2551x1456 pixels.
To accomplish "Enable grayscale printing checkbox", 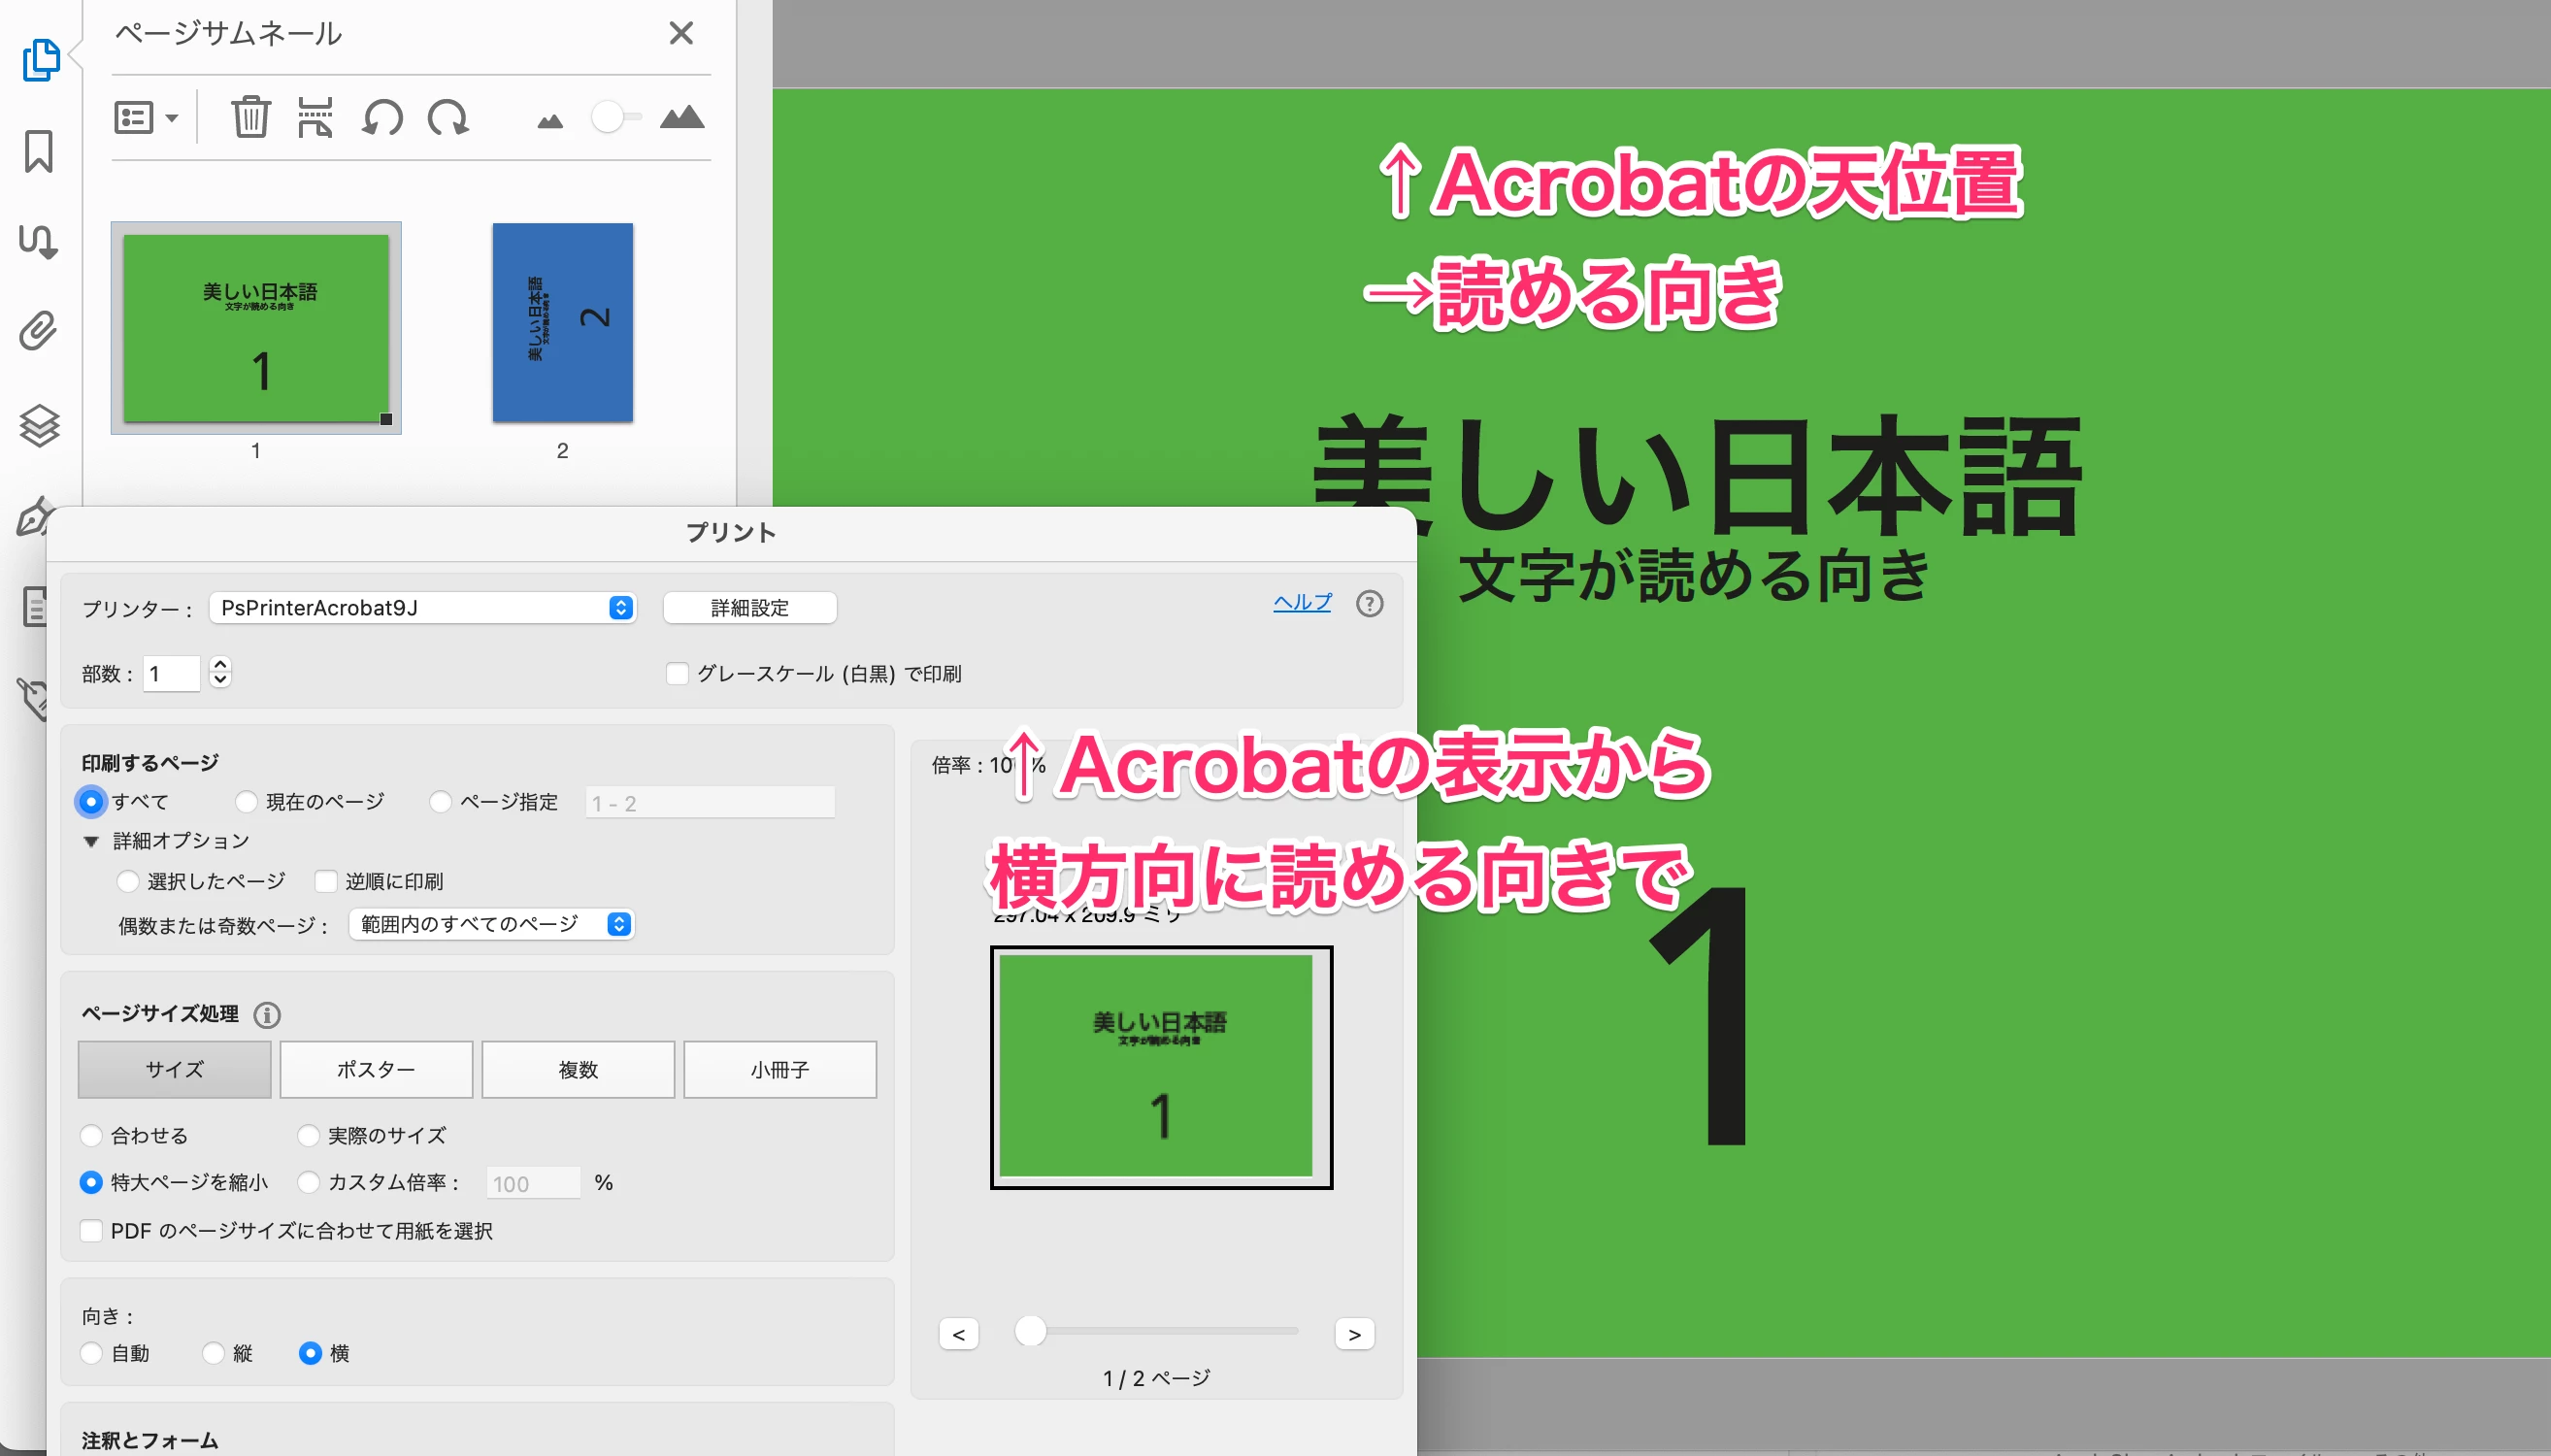I will (677, 674).
